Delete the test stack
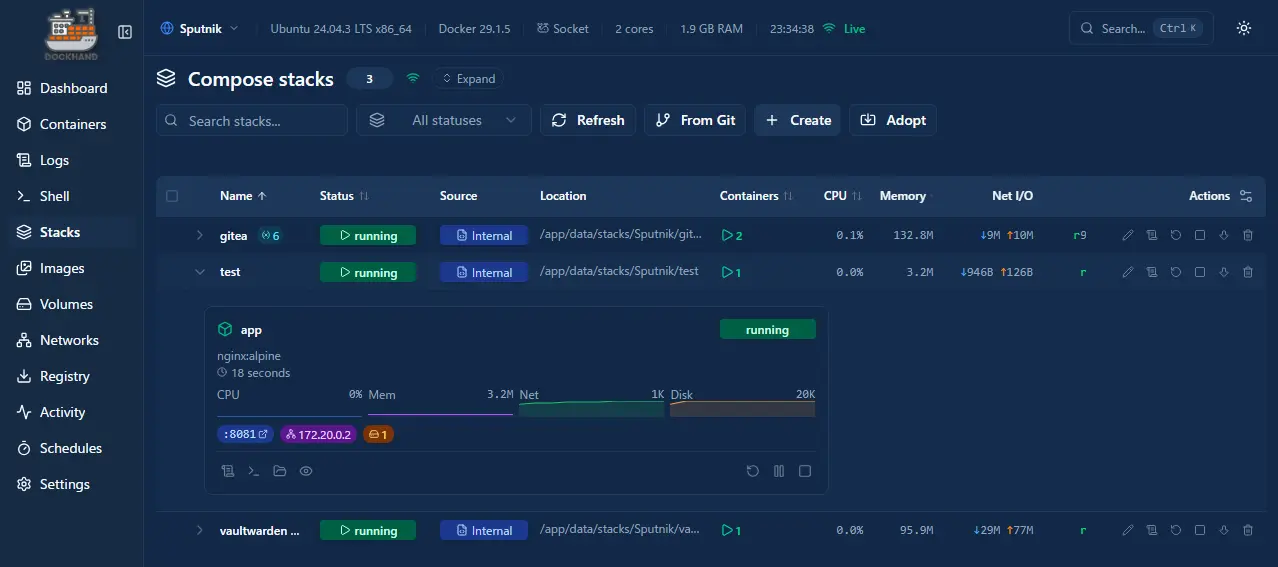Screen dimensions: 1278x567 [1248, 272]
